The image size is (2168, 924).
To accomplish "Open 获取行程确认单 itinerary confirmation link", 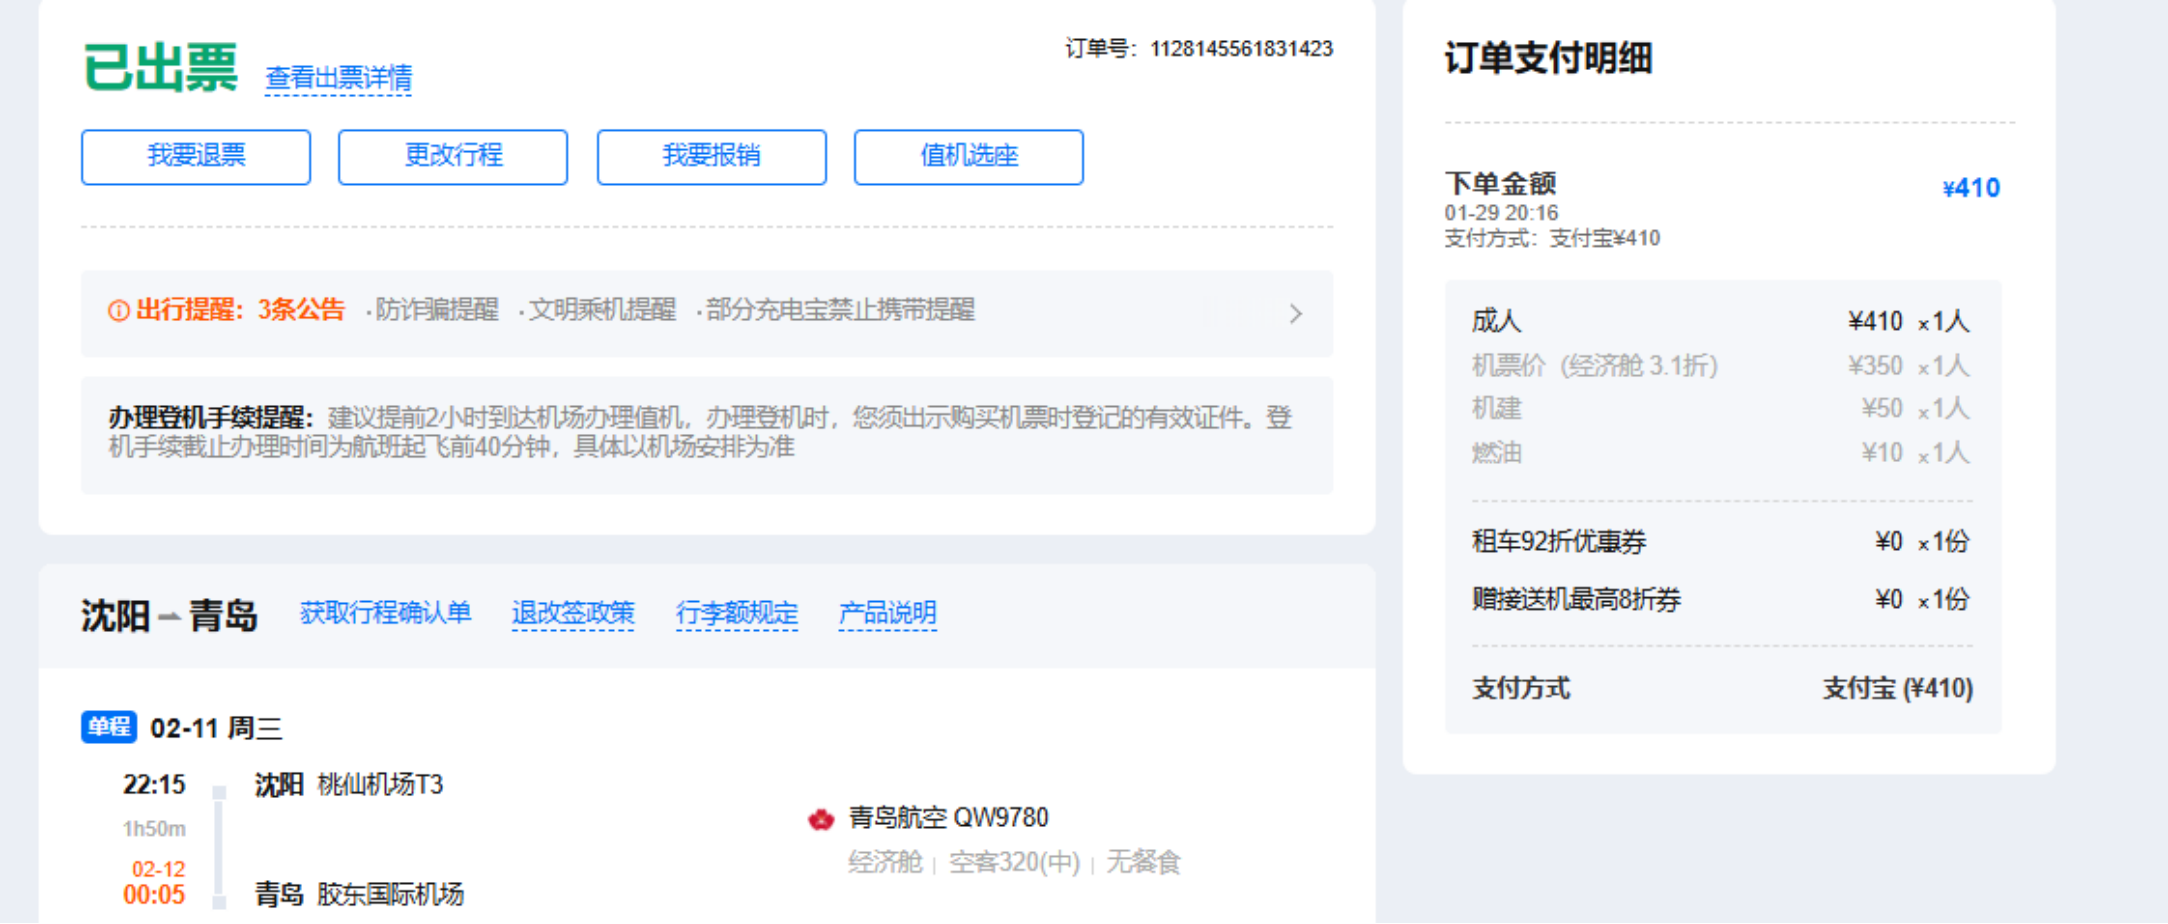I will point(385,612).
